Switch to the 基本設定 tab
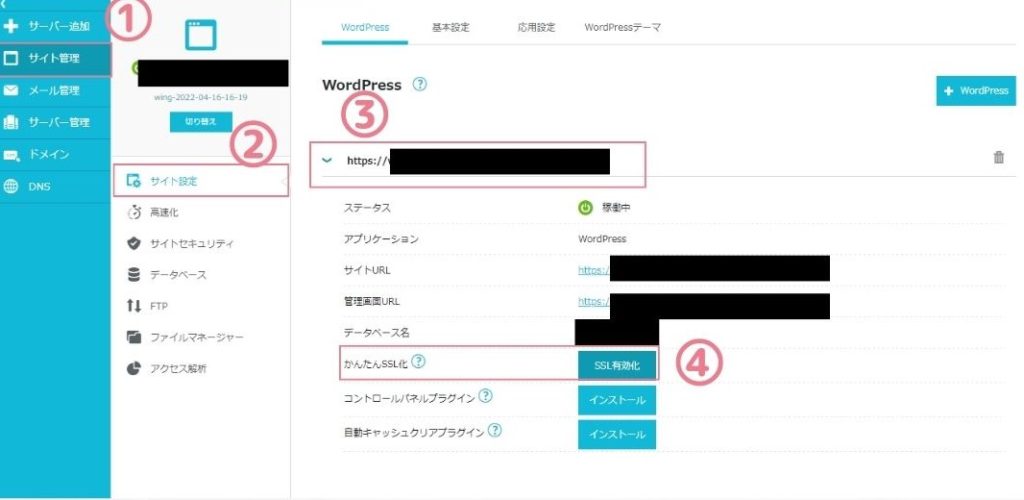The image size is (1024, 500). point(450,27)
